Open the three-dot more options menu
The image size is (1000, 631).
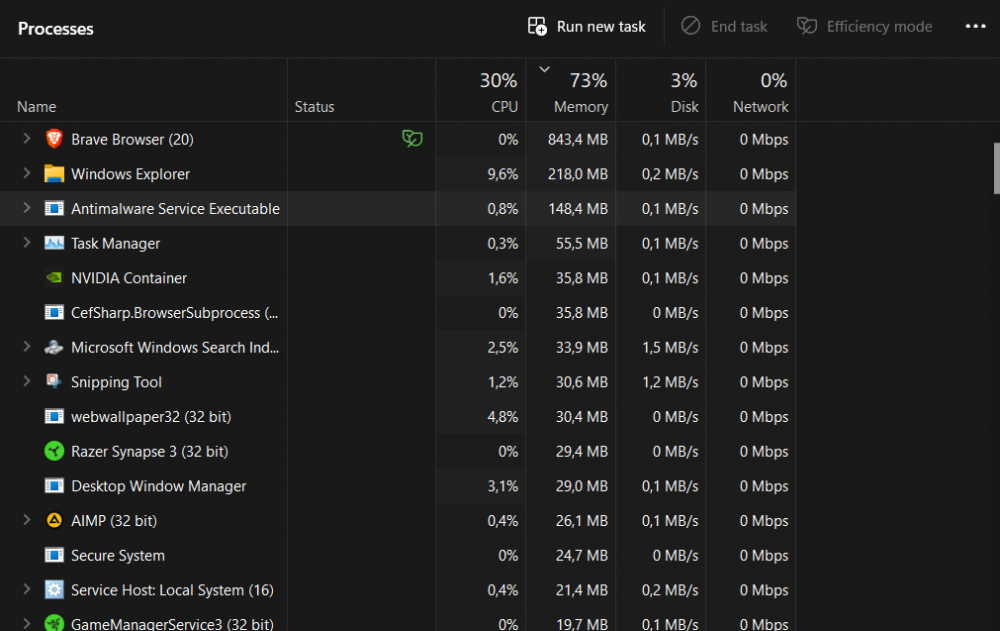point(975,27)
